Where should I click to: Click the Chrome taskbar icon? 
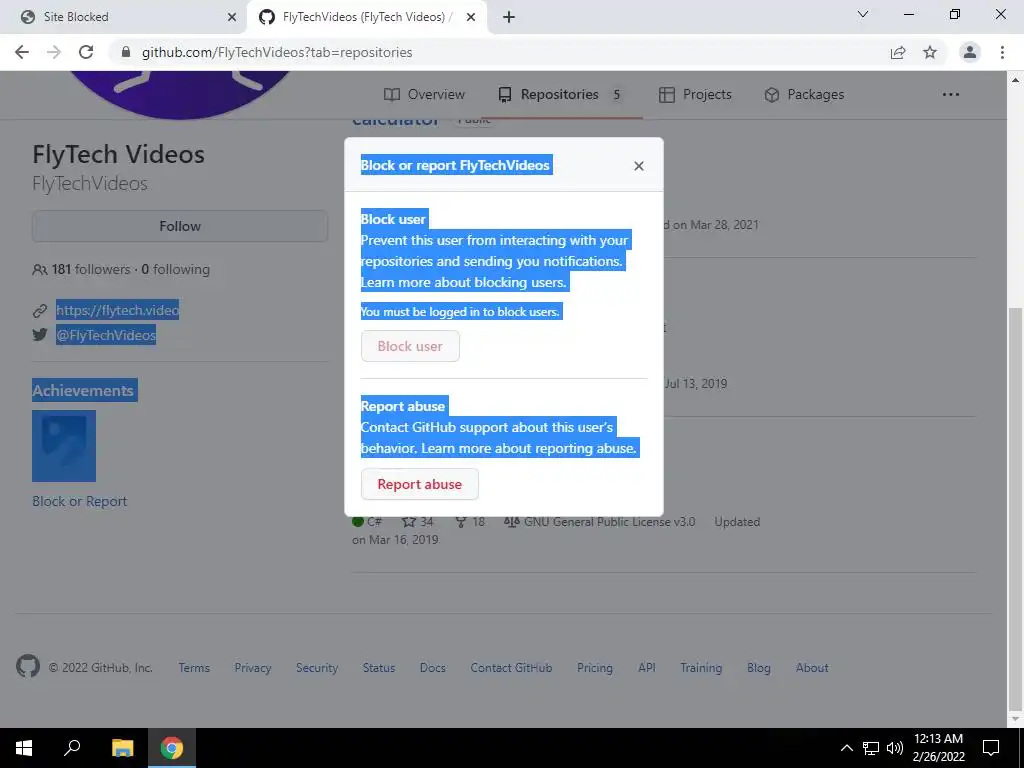pyautogui.click(x=172, y=748)
